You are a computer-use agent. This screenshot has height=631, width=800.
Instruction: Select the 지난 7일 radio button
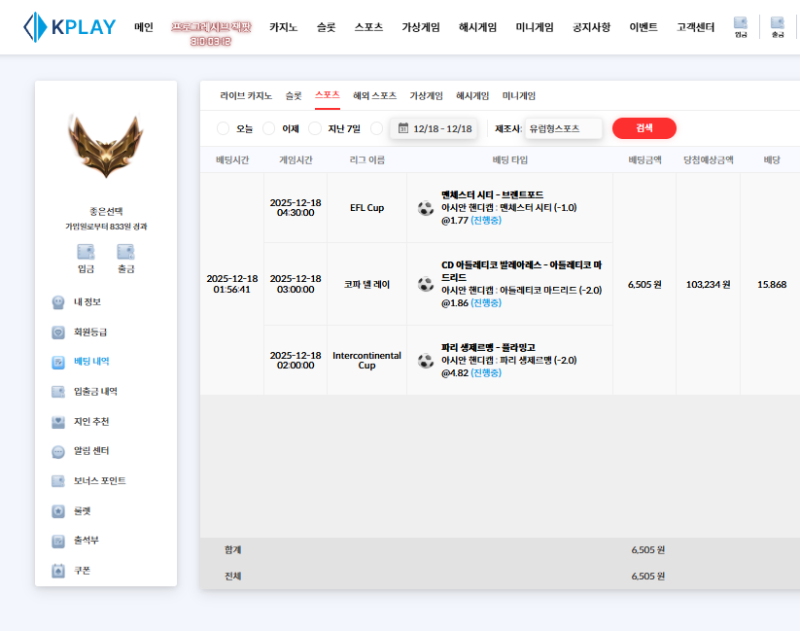click(315, 128)
